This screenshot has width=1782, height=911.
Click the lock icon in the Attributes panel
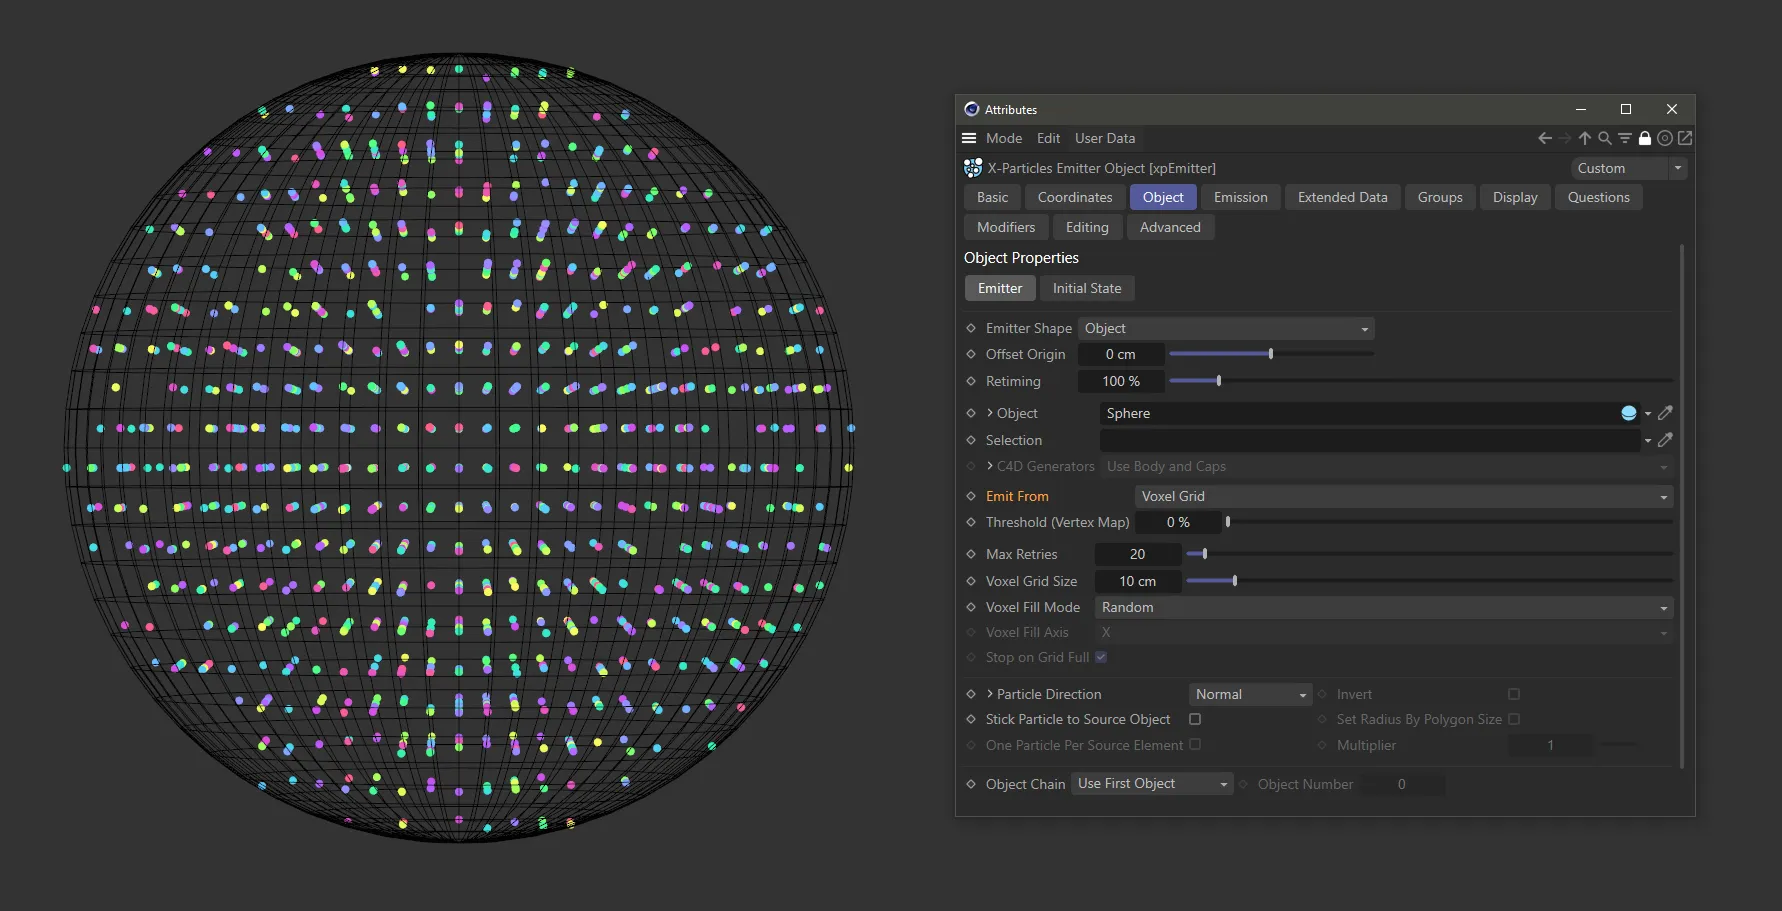[x=1645, y=138]
